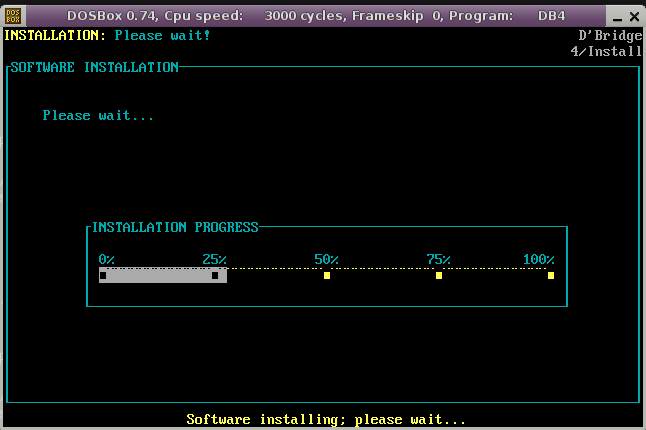This screenshot has height=430, width=646.
Task: Click the DOSBox icon in title bar
Action: click(13, 14)
